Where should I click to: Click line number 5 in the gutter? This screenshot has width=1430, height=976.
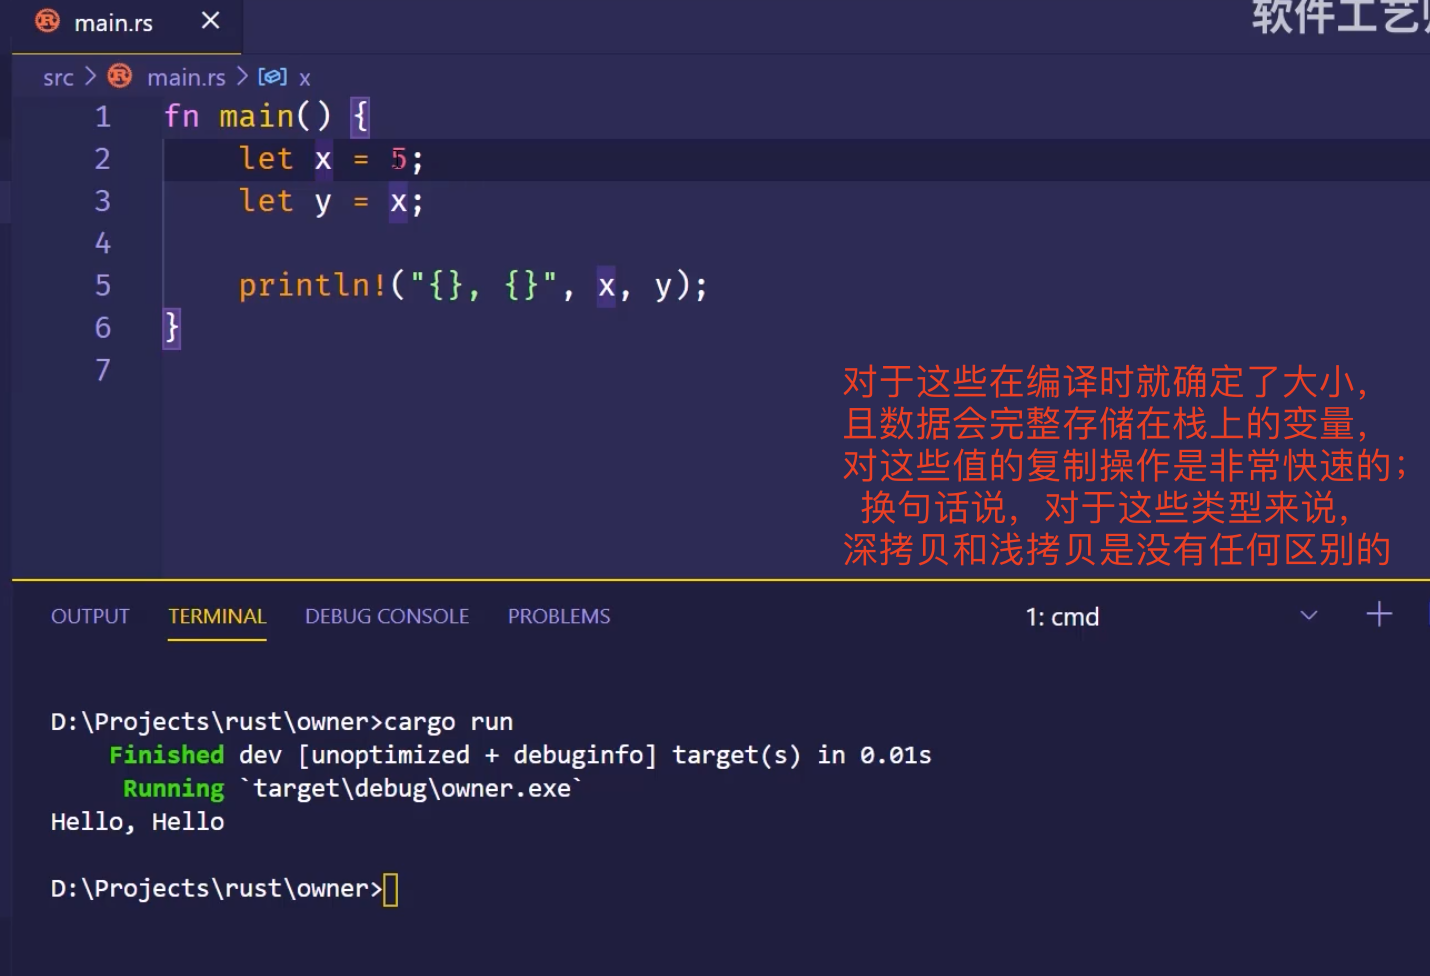(x=102, y=286)
